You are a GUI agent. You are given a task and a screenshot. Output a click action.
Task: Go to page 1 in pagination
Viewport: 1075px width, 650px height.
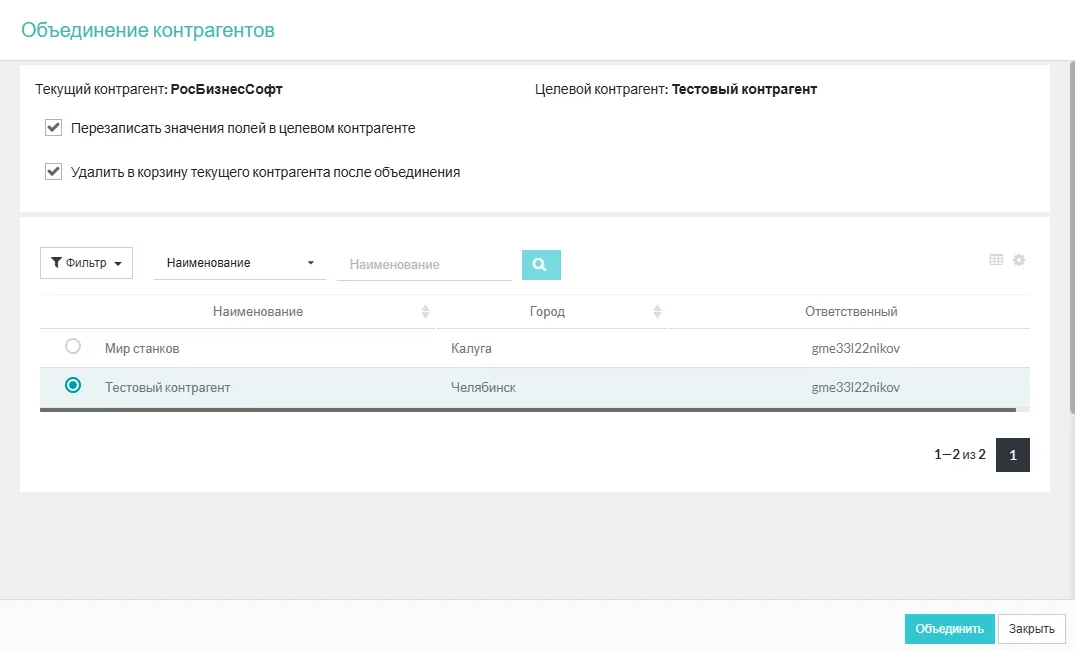coord(1012,455)
